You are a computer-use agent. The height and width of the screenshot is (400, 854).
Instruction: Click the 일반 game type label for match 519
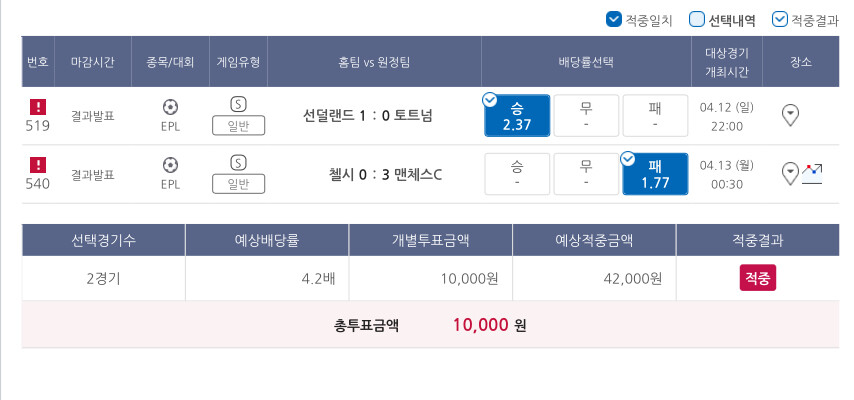(x=238, y=125)
